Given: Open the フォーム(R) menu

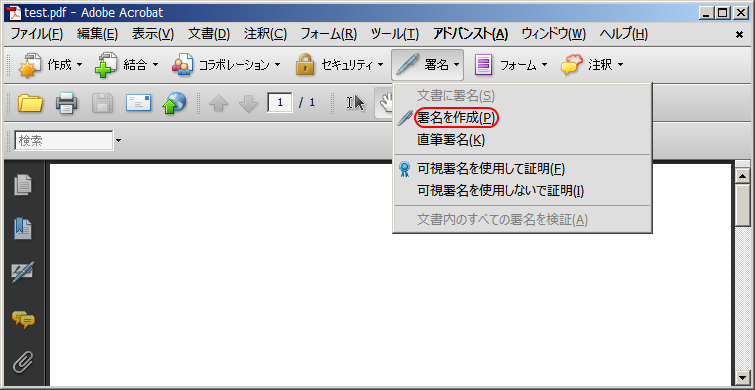Looking at the screenshot, I should (328, 34).
